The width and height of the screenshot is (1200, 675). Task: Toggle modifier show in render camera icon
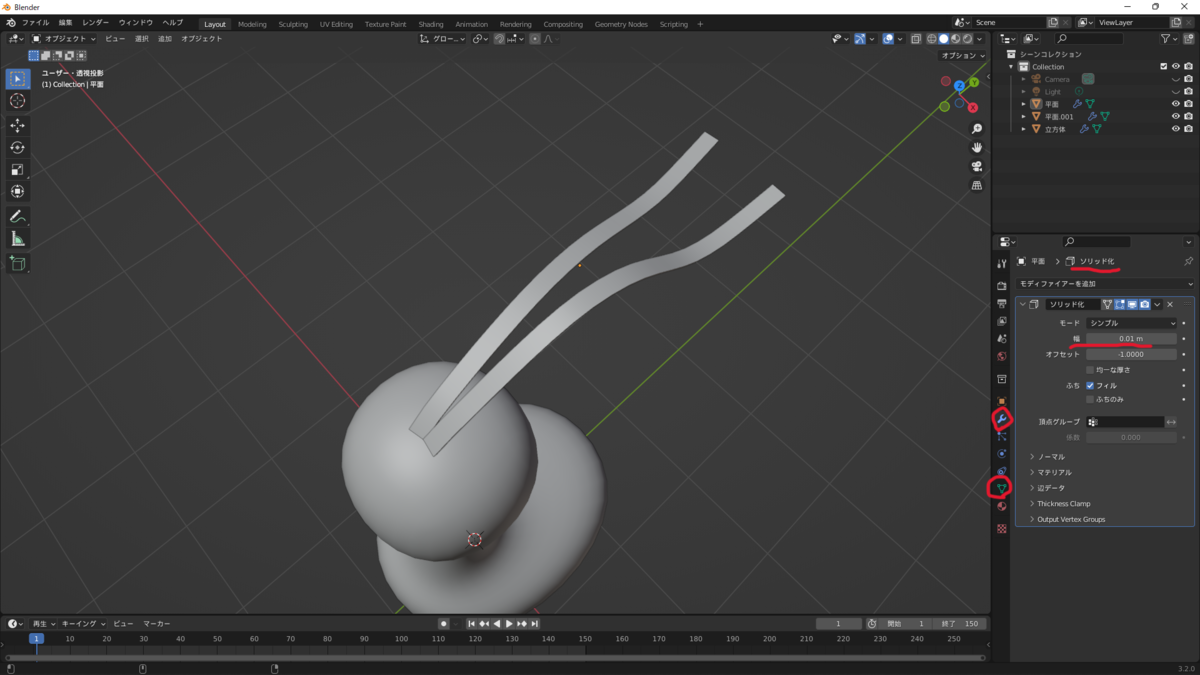click(1145, 304)
